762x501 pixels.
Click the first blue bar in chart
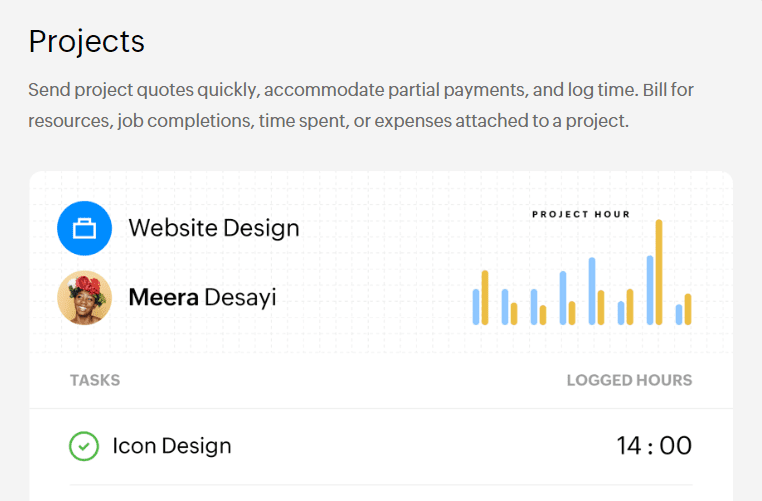[x=476, y=307]
